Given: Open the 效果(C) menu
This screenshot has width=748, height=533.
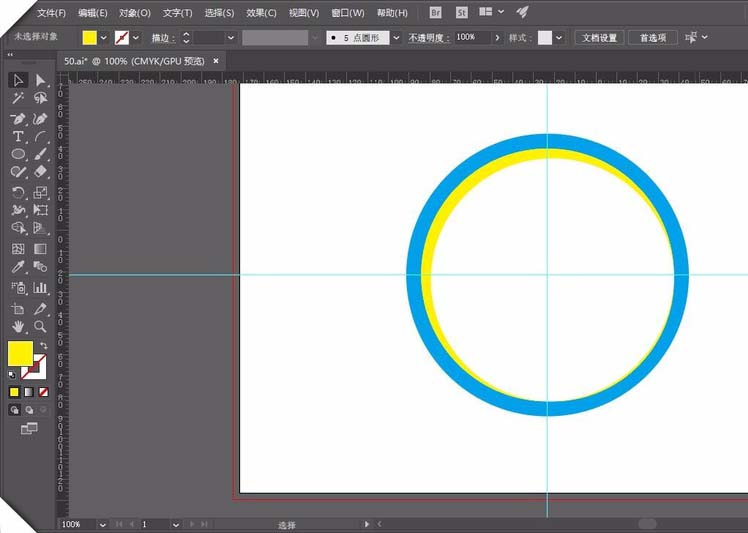Looking at the screenshot, I should click(x=261, y=13).
